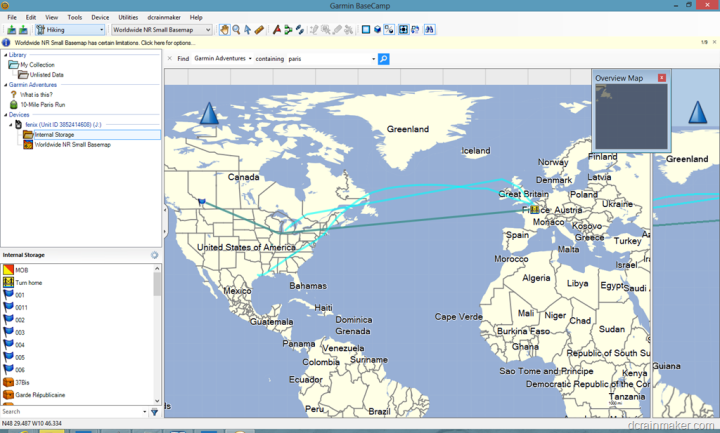The width and height of the screenshot is (720, 433).
Task: Toggle the highlighted fit-to-selection toolbar icon
Action: pos(403,30)
